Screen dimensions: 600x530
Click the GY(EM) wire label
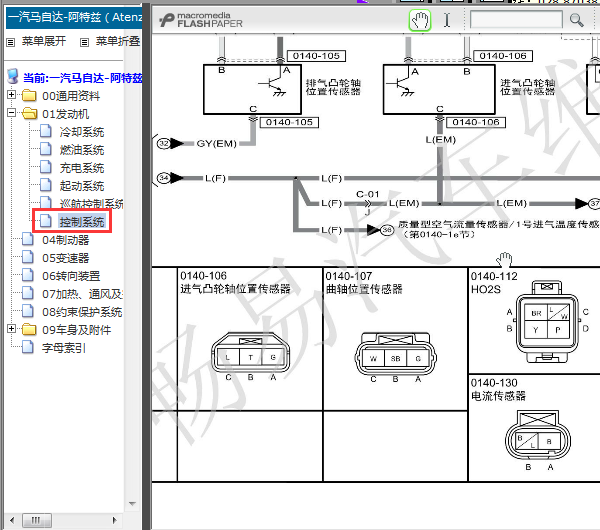[216, 144]
